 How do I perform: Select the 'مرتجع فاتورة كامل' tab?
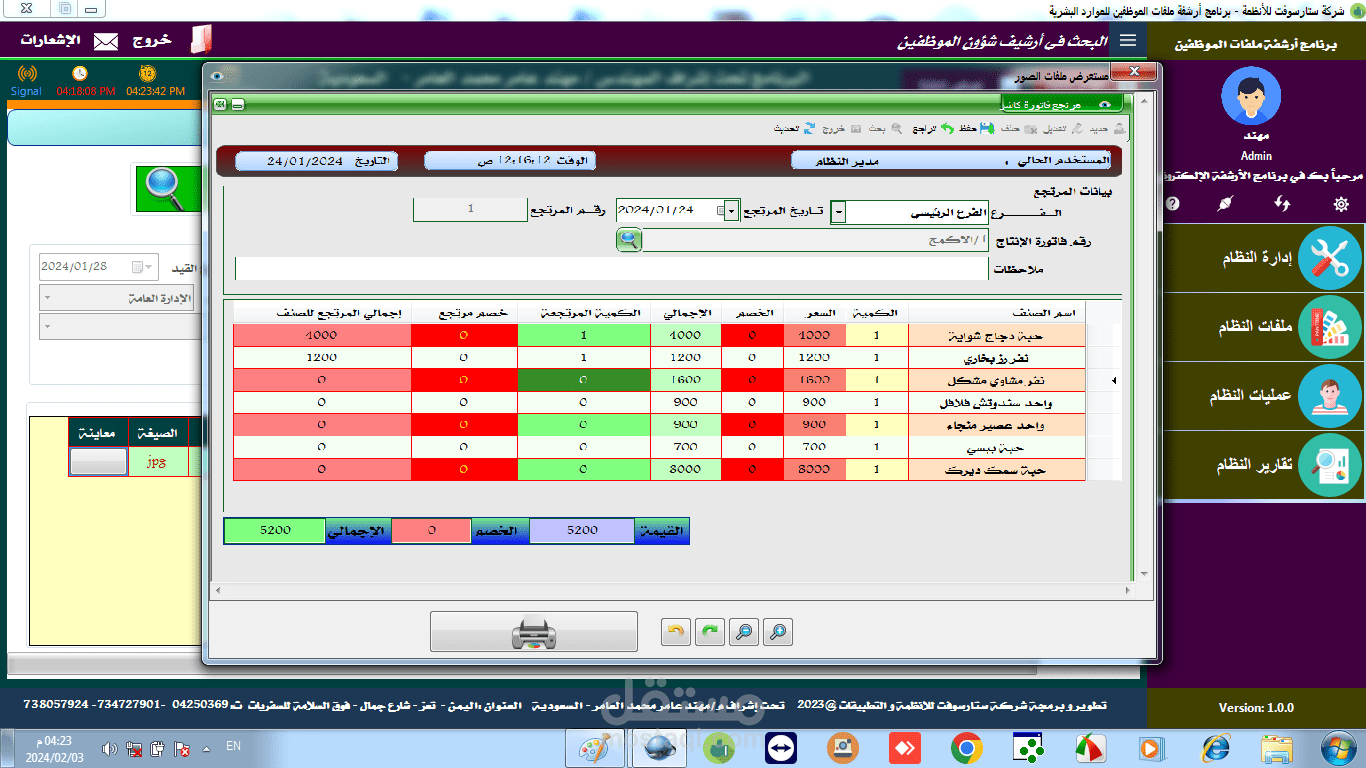point(1060,104)
